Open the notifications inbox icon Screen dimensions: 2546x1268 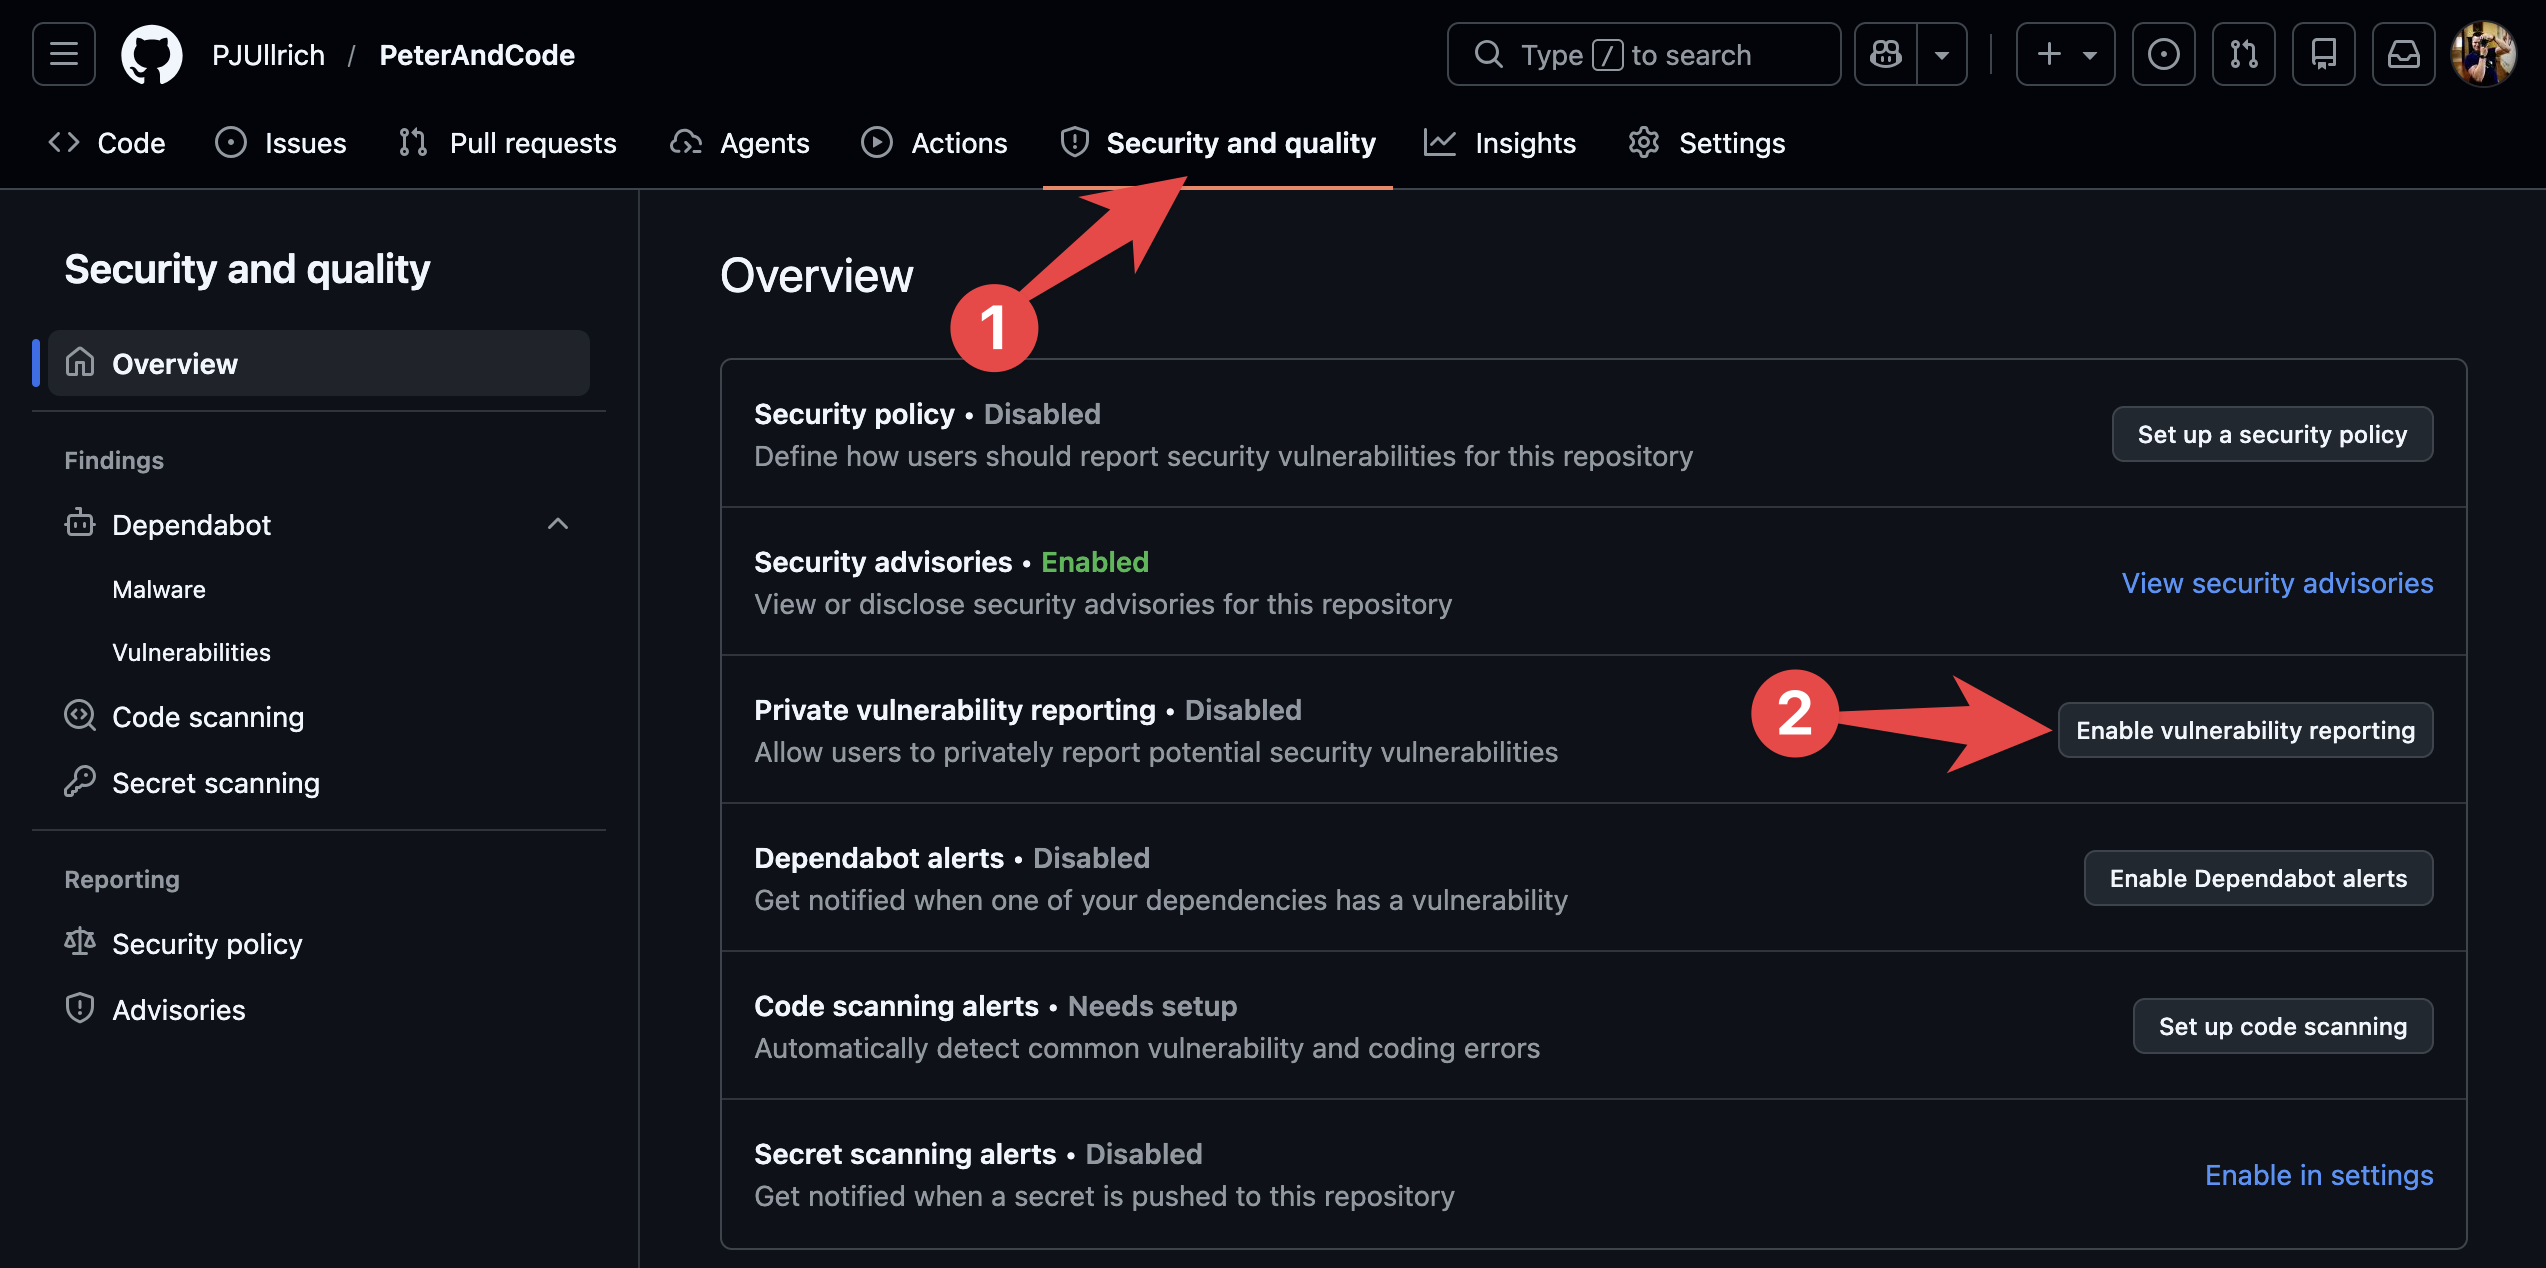[2403, 54]
